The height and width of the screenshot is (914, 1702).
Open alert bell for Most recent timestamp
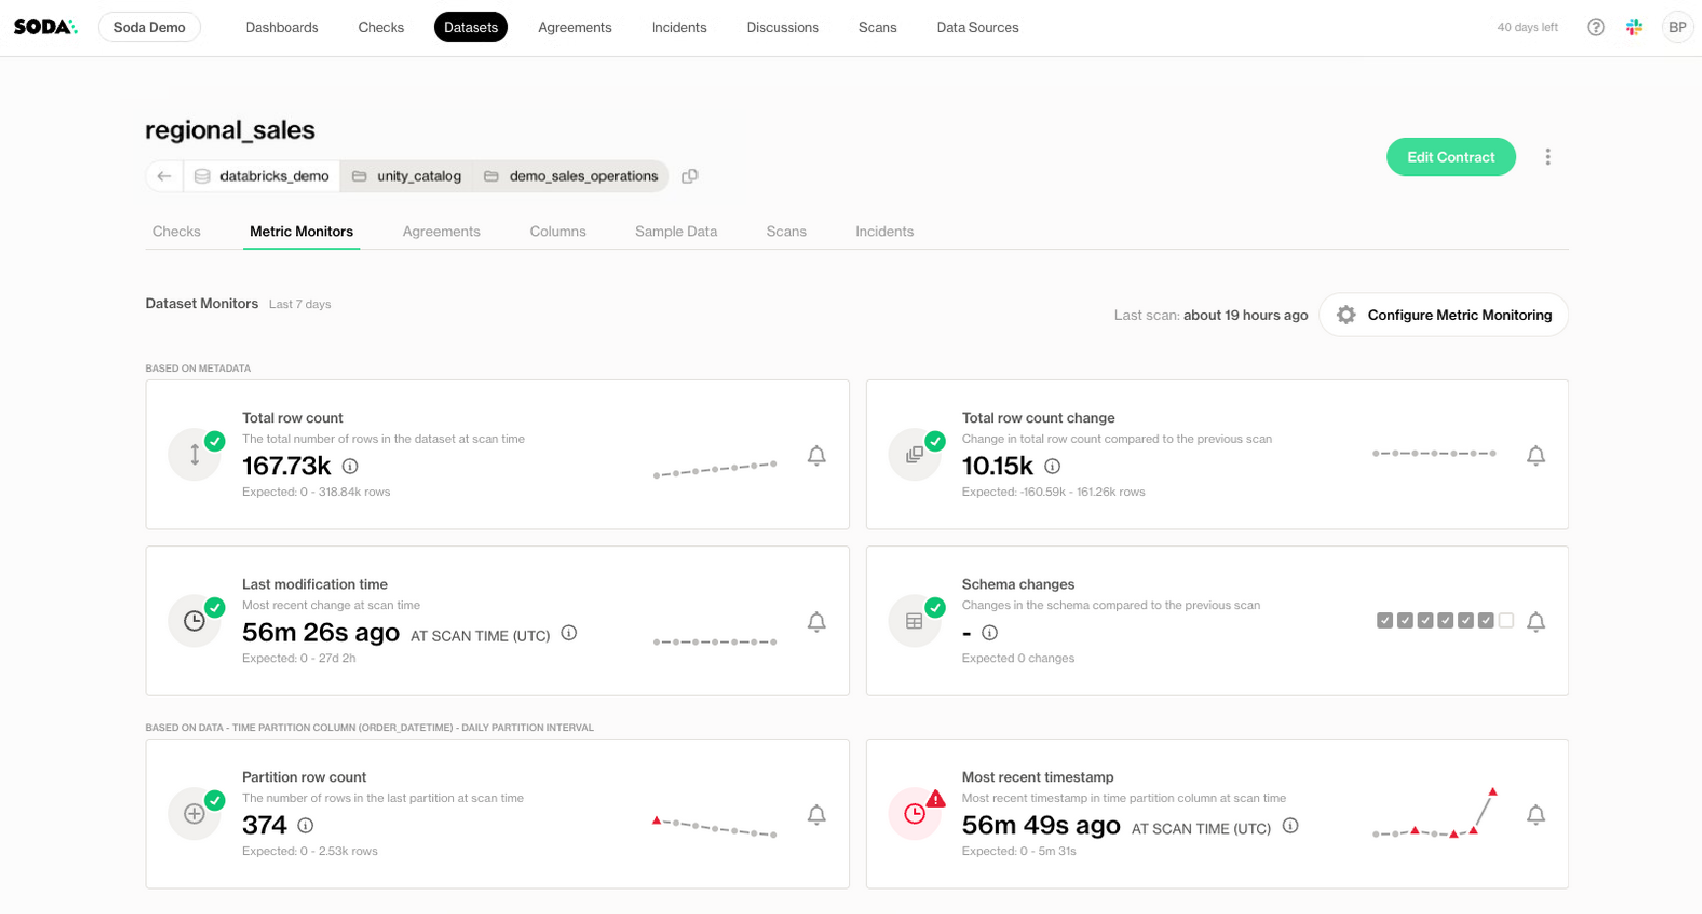point(1536,815)
